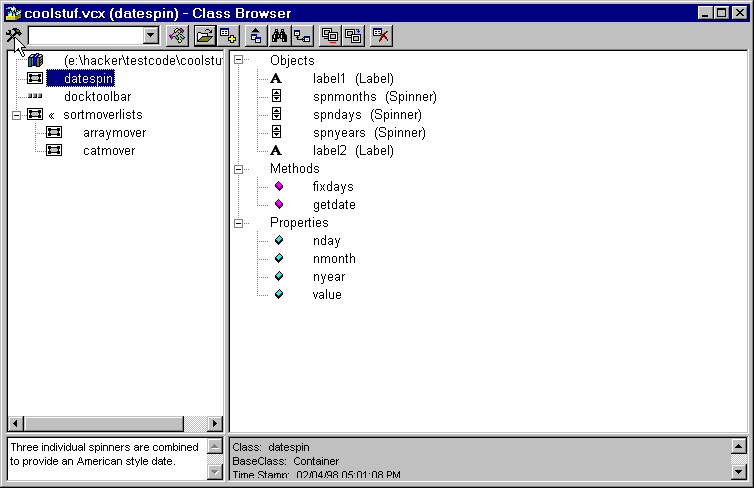754x488 pixels.
Task: Click the hammer and wrench tools icon
Action: (14, 36)
